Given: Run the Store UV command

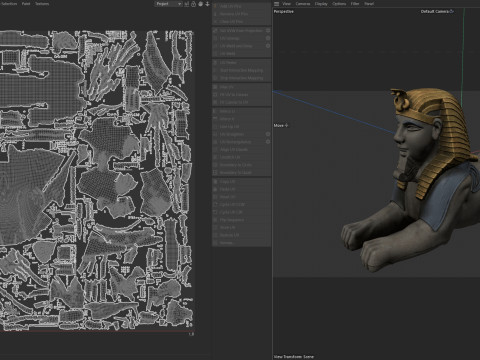Looking at the screenshot, I should tap(242, 228).
